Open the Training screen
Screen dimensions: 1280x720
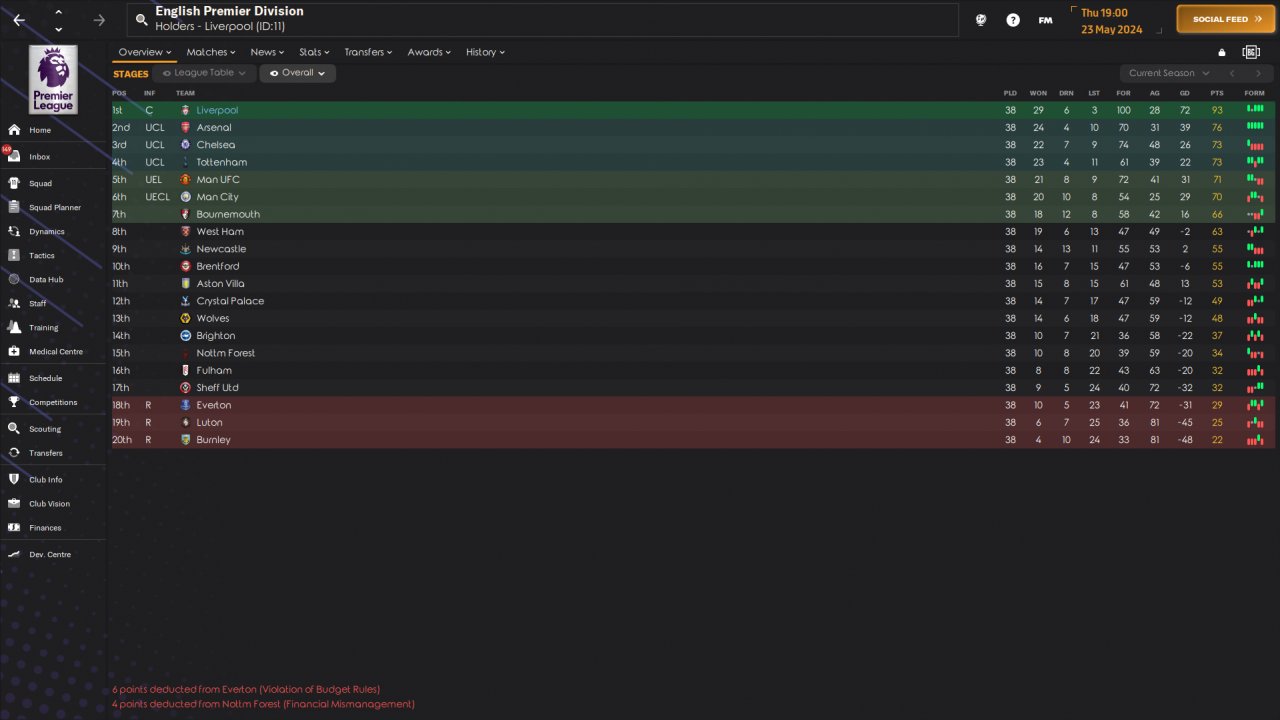44,327
